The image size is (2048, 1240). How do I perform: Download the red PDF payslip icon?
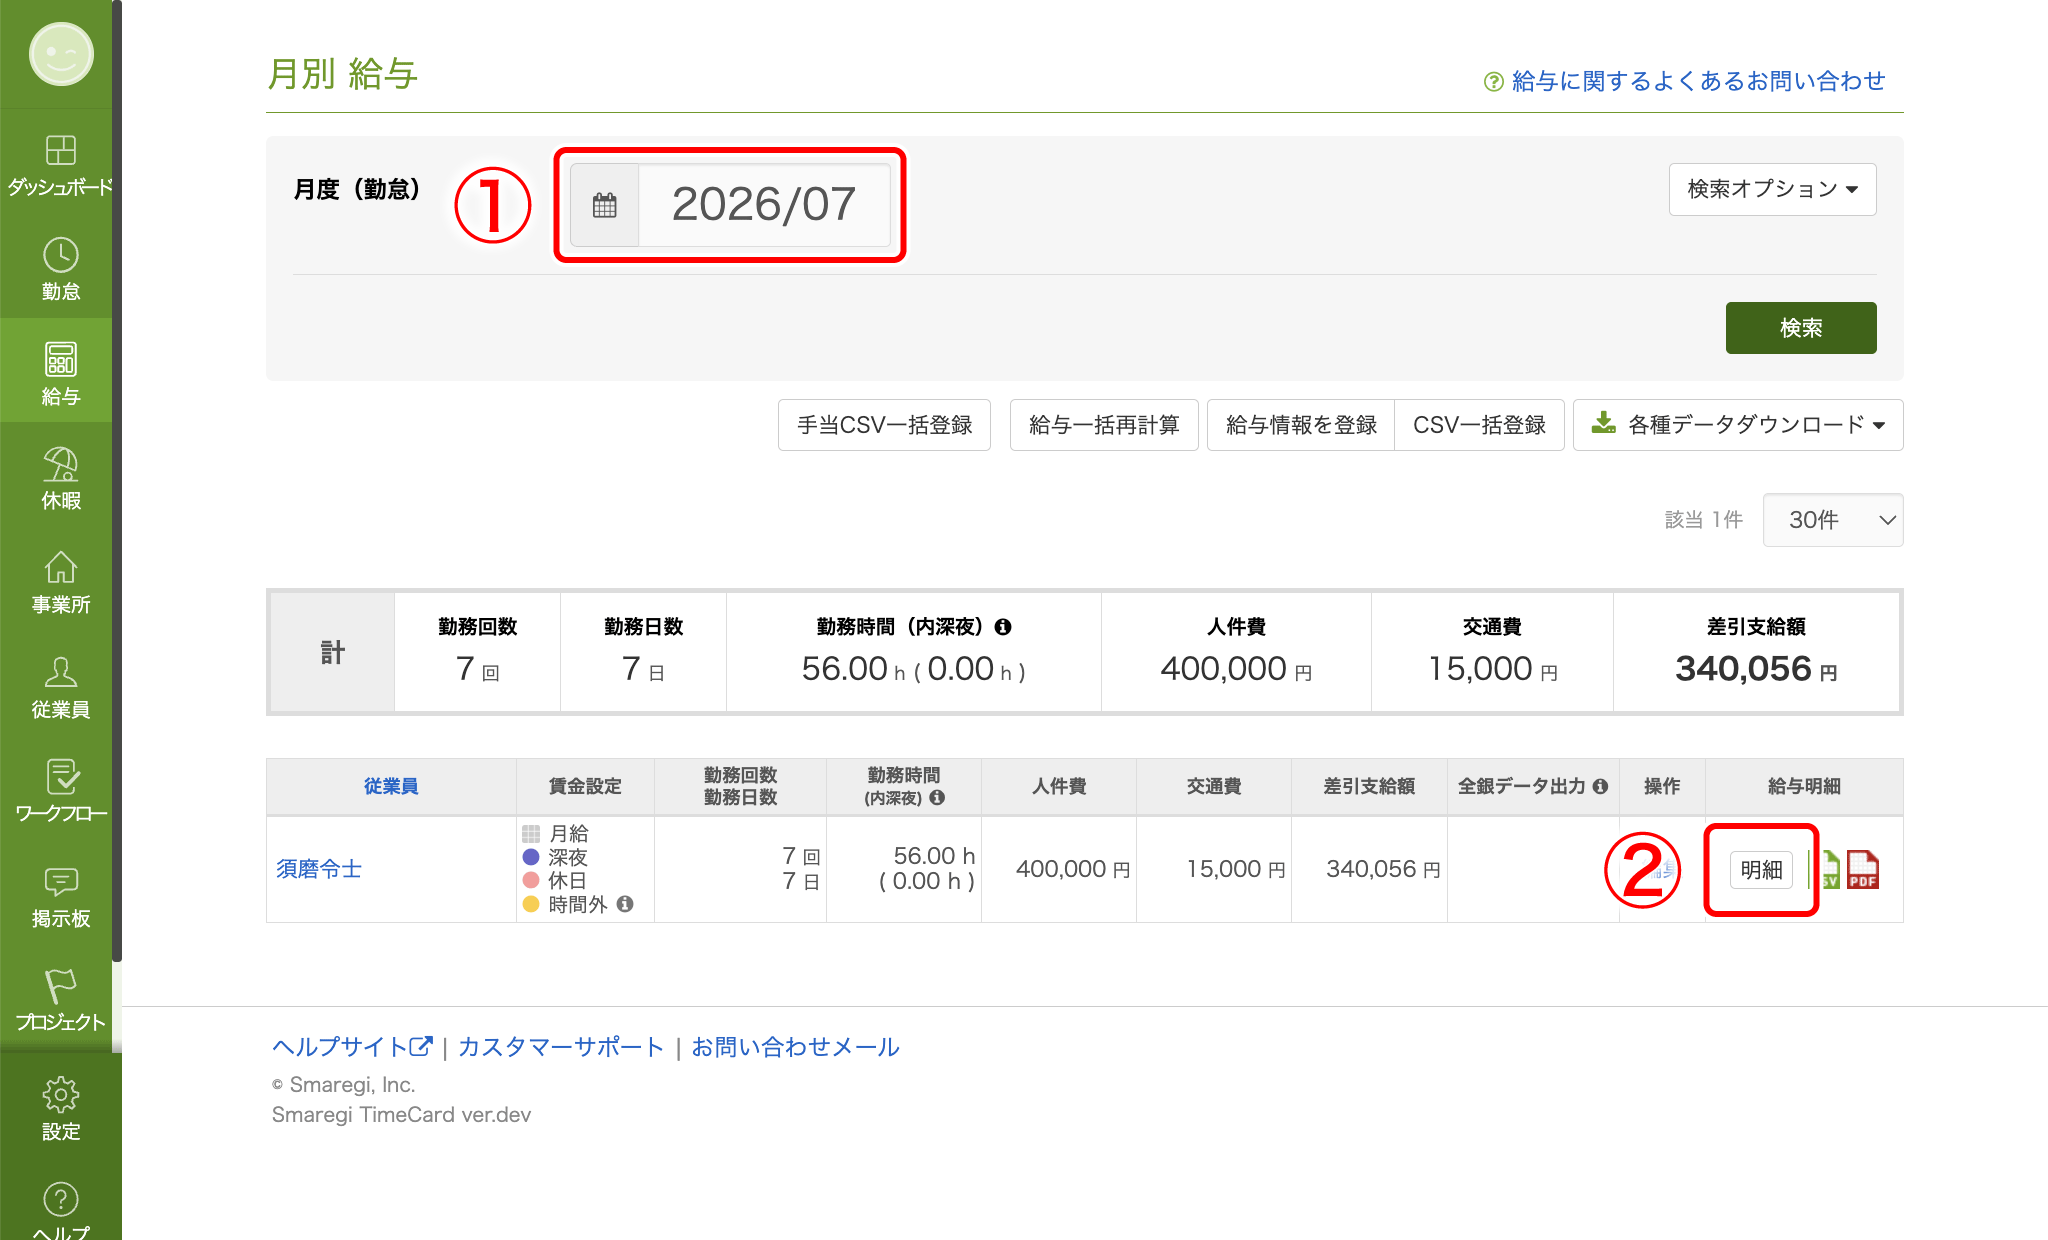point(1863,869)
